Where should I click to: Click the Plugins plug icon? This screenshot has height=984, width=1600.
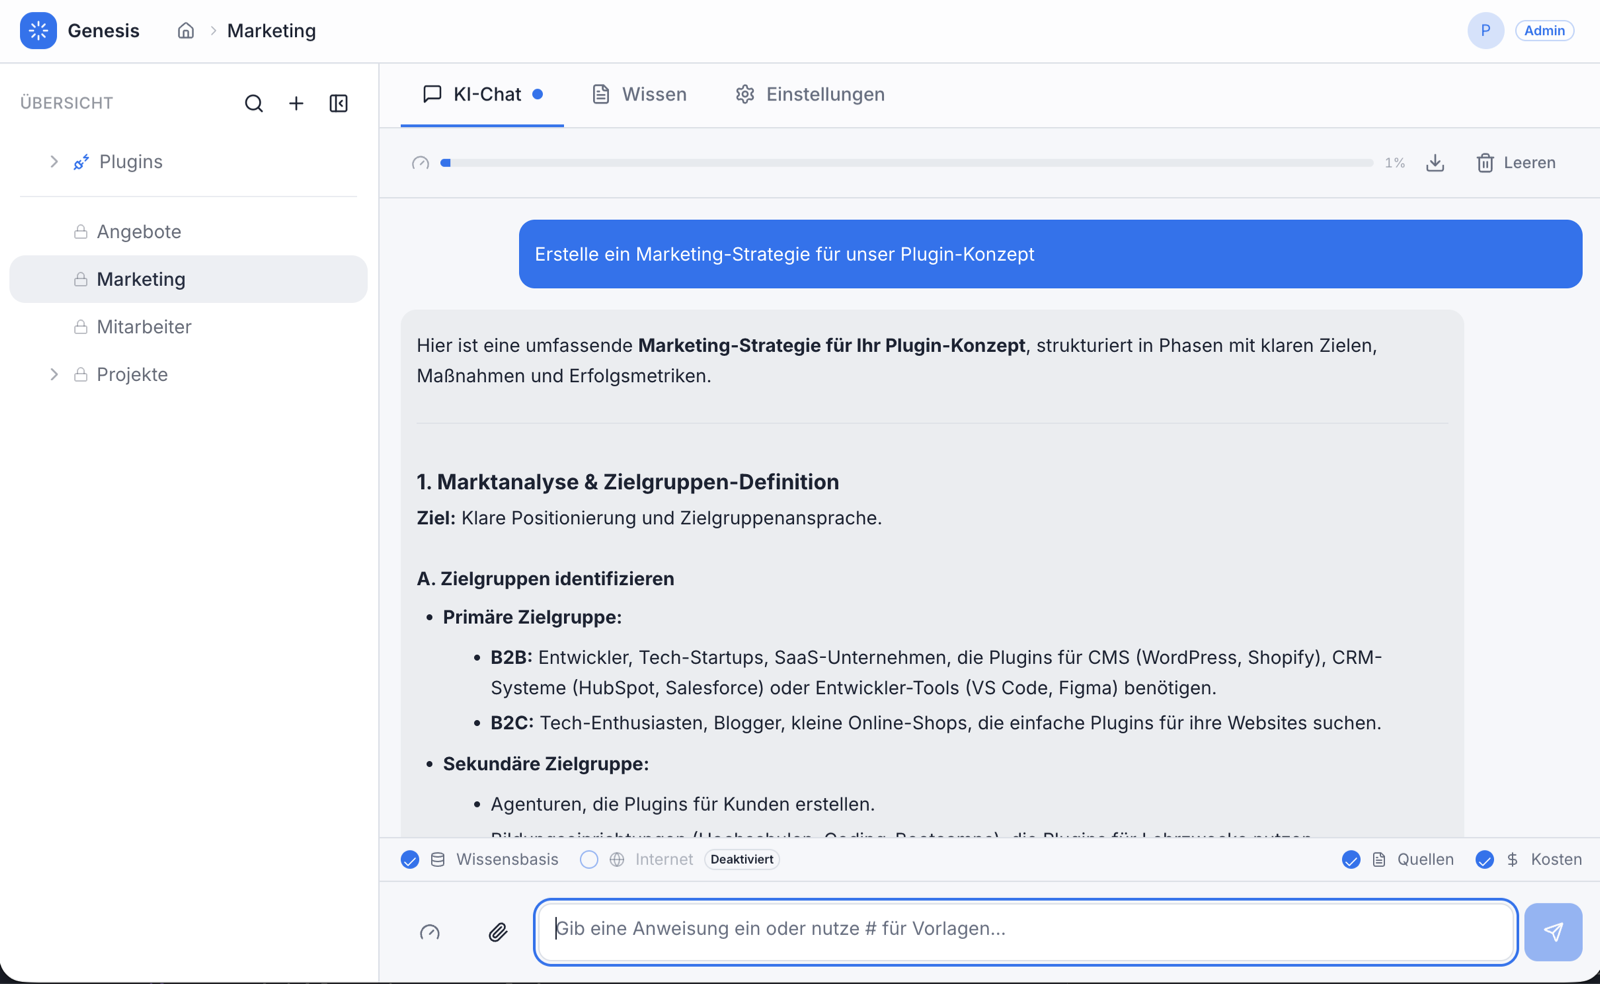81,162
